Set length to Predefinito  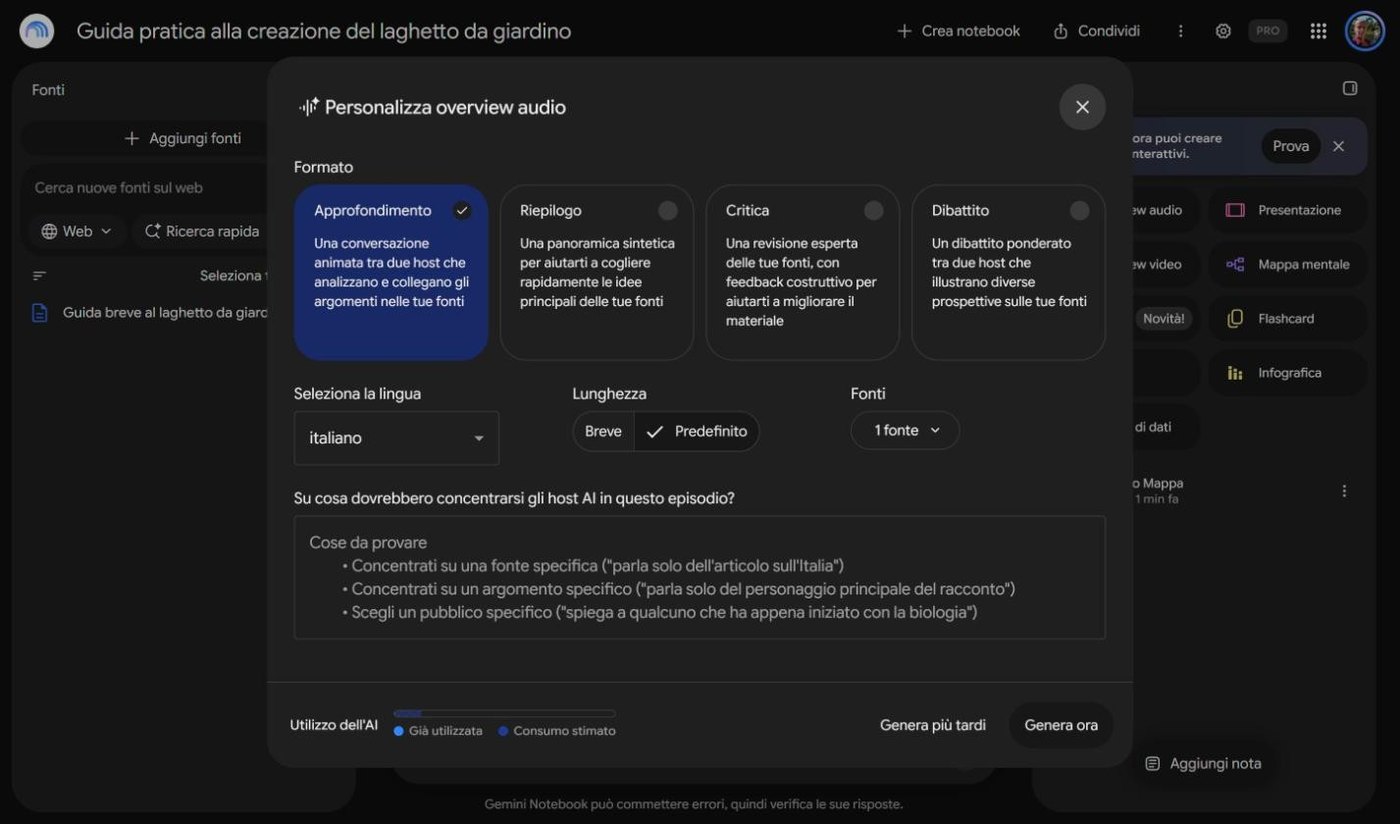(697, 431)
